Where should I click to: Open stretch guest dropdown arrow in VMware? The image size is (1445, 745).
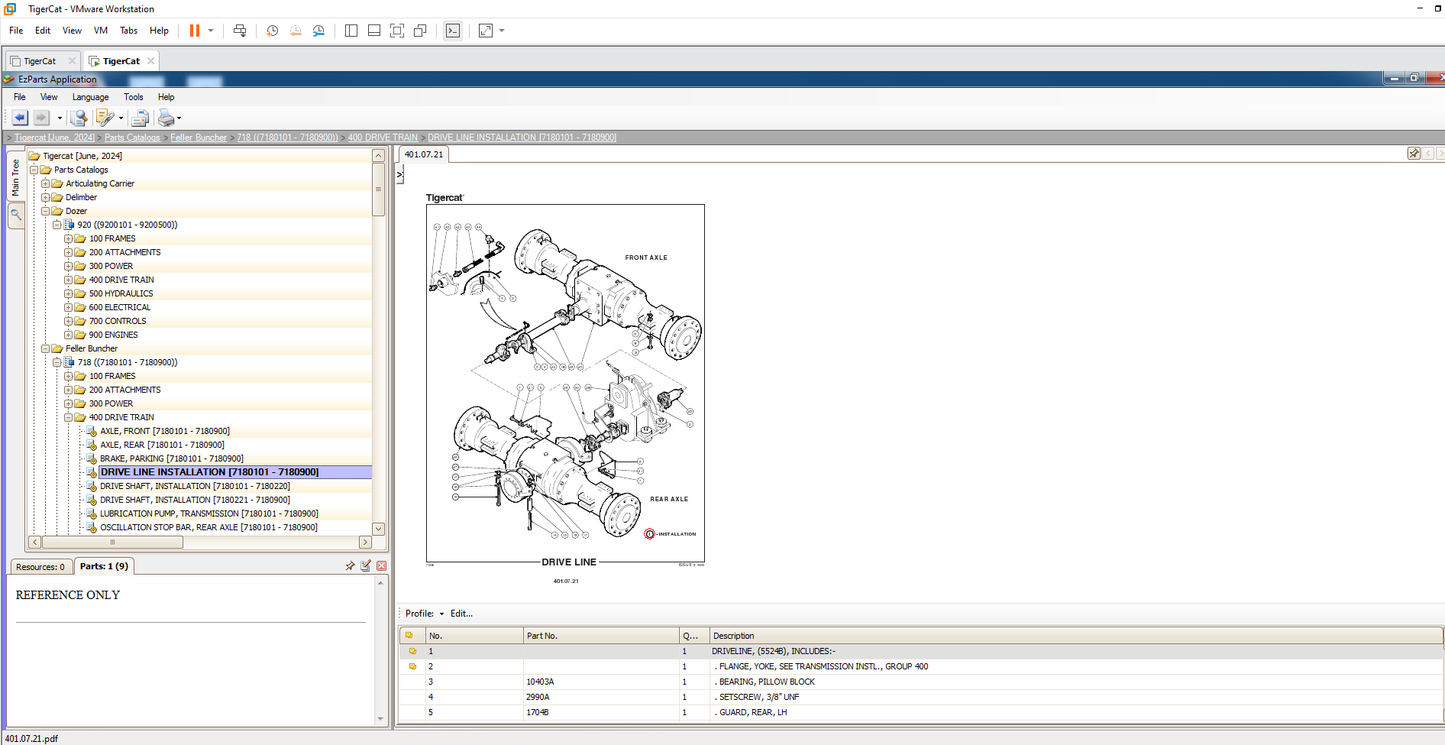click(x=502, y=31)
